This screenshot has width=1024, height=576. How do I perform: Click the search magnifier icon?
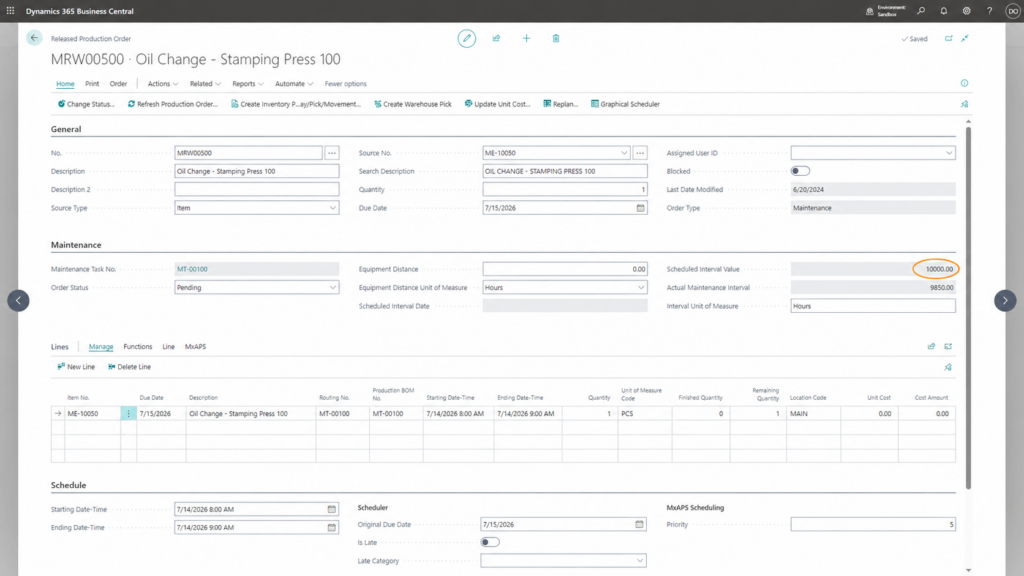921,11
